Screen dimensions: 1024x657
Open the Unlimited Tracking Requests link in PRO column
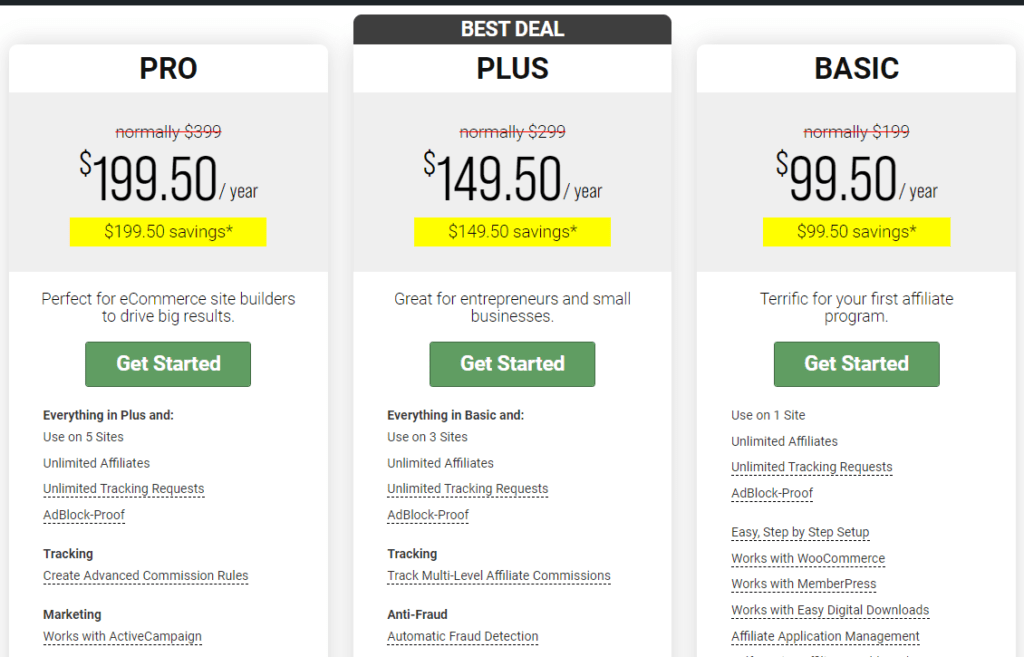tap(123, 489)
